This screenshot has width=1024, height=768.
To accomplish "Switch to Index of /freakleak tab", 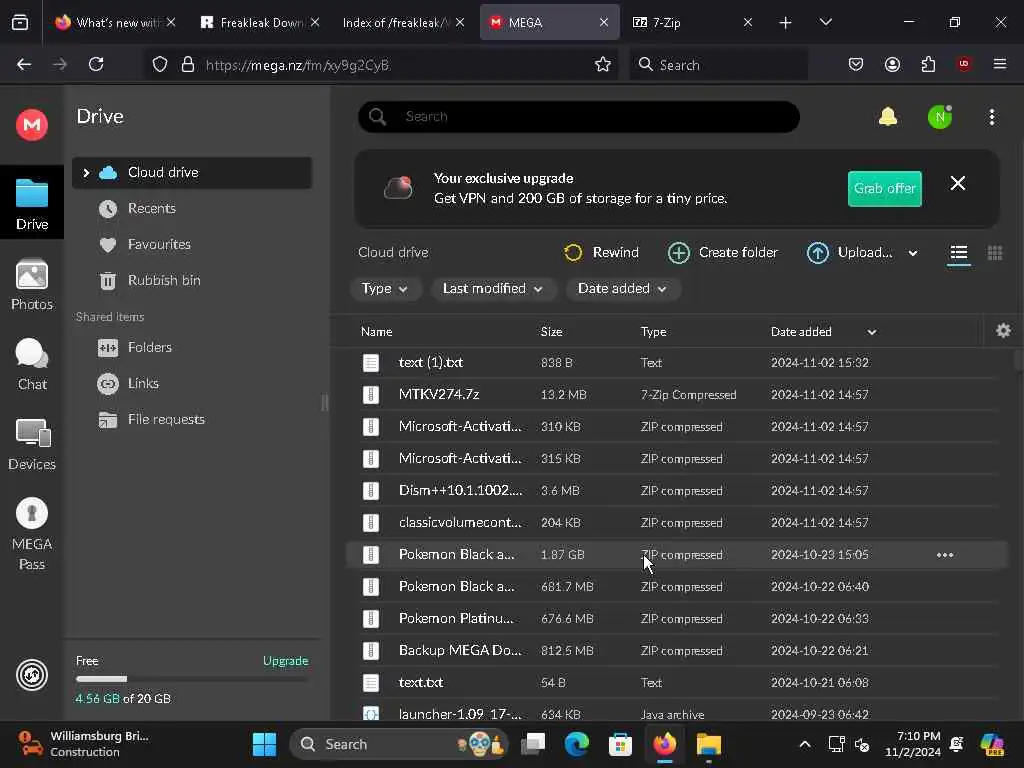I will [402, 23].
